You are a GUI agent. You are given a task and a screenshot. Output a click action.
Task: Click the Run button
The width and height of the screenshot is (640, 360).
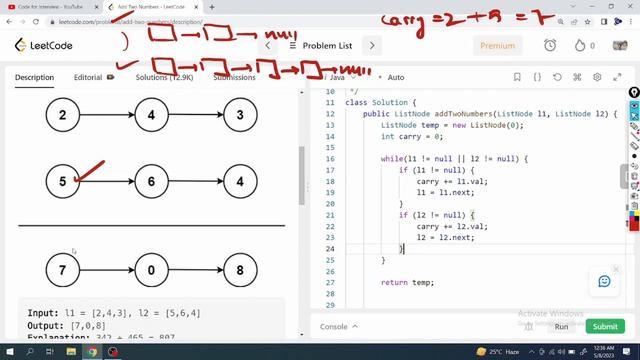[x=561, y=327]
